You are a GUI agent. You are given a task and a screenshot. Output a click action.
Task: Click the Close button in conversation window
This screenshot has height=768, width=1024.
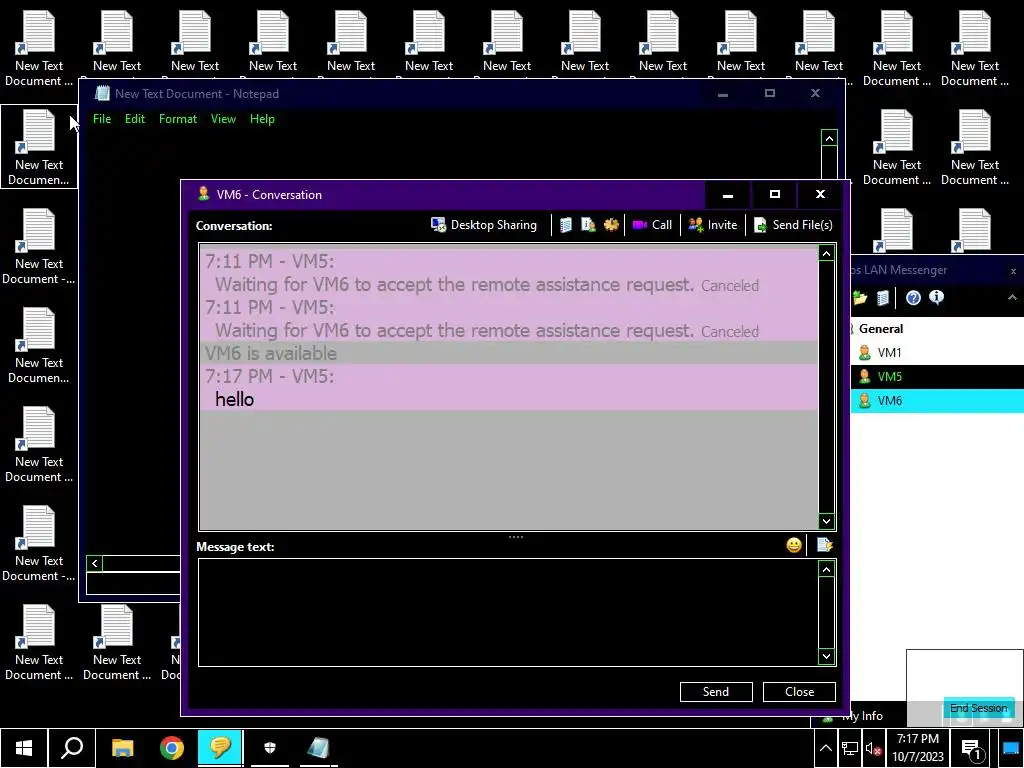coord(799,692)
